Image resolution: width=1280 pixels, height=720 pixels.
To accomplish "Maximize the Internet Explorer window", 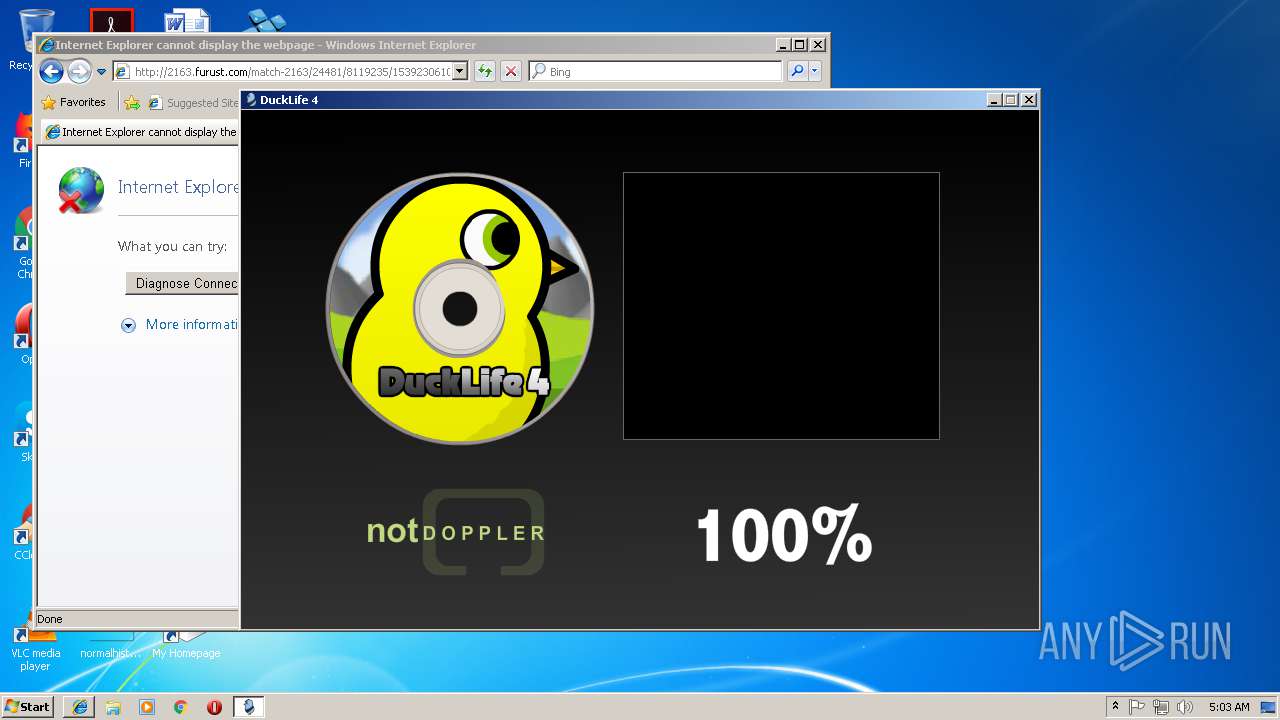I will pos(799,45).
